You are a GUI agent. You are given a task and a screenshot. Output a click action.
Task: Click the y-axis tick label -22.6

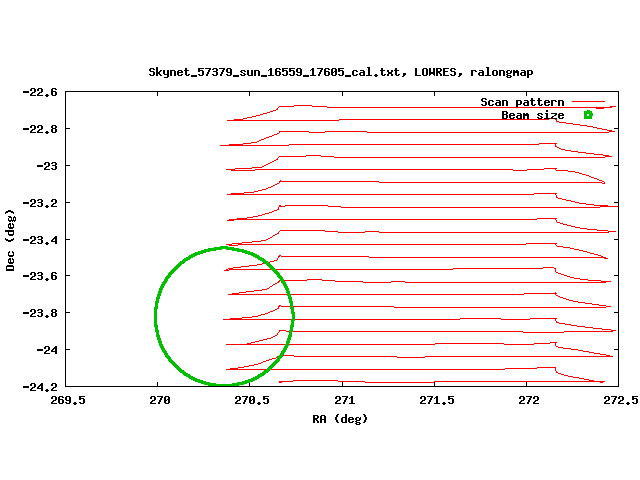[x=40, y=92]
